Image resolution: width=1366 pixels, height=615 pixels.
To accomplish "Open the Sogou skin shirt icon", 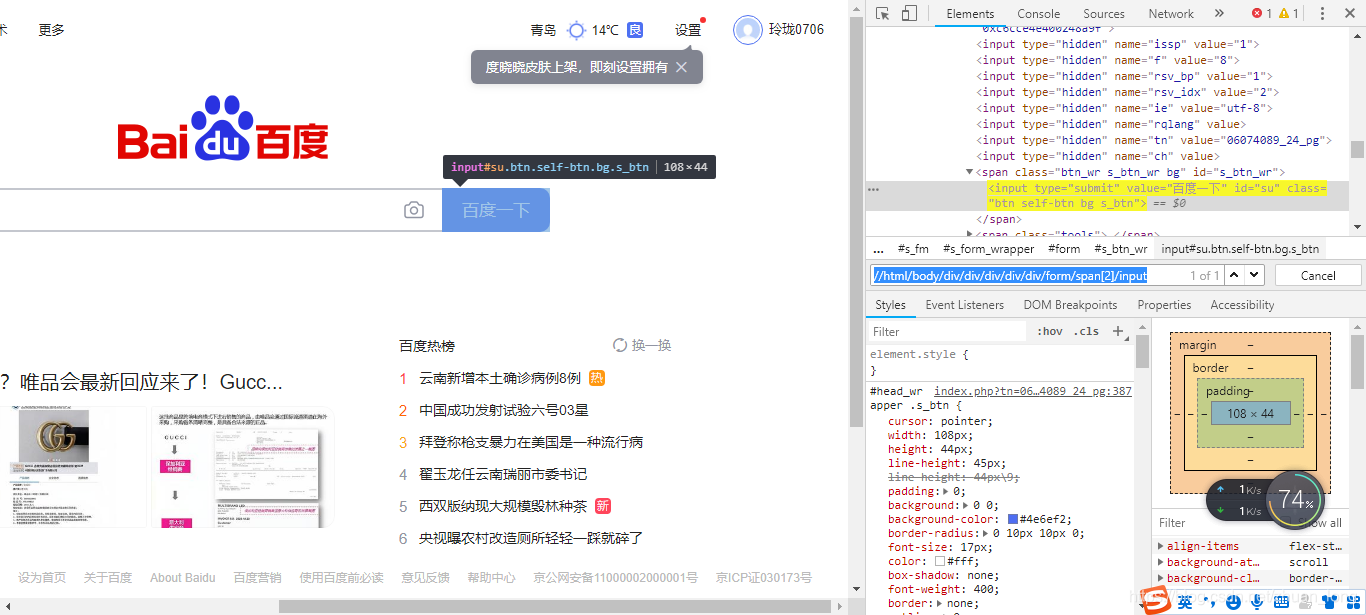I will pos(1329,601).
